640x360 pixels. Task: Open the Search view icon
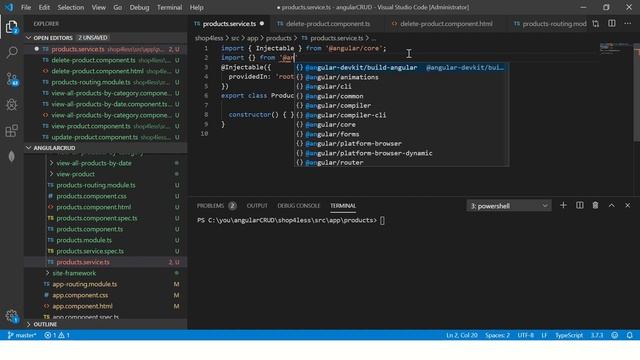point(12,52)
